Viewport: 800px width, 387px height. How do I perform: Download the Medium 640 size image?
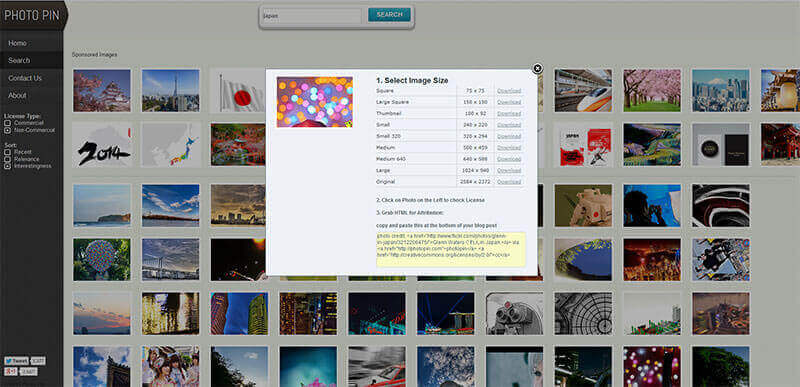pyautogui.click(x=509, y=159)
